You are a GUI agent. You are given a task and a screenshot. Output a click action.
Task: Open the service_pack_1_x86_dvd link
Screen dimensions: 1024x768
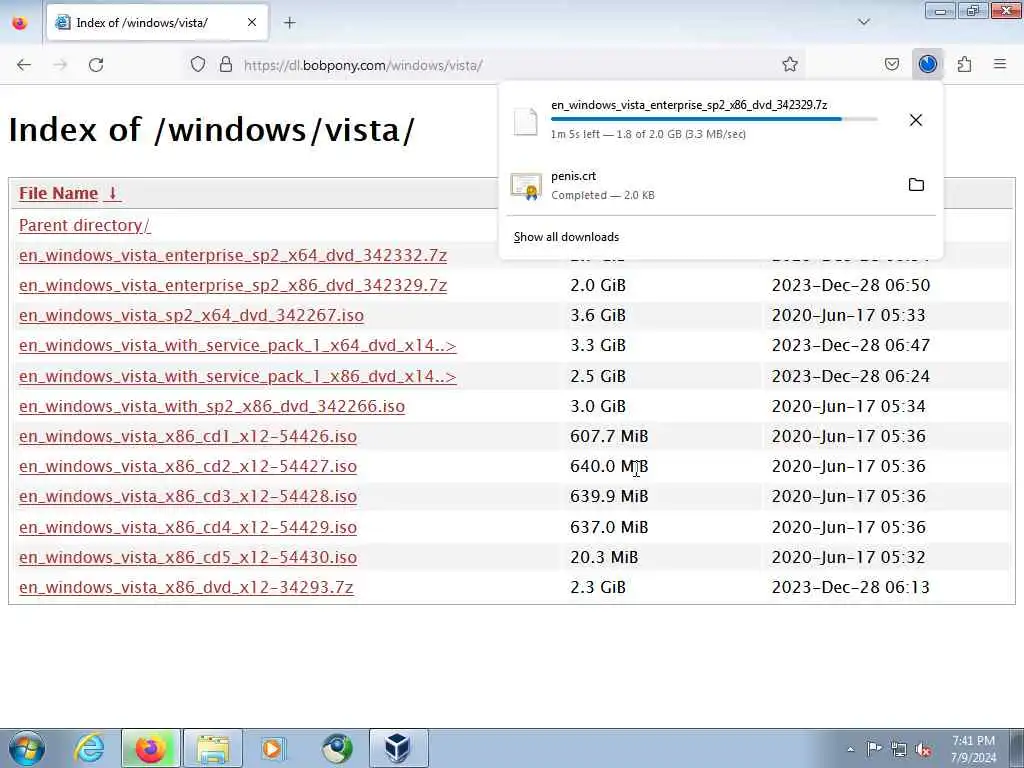238,376
